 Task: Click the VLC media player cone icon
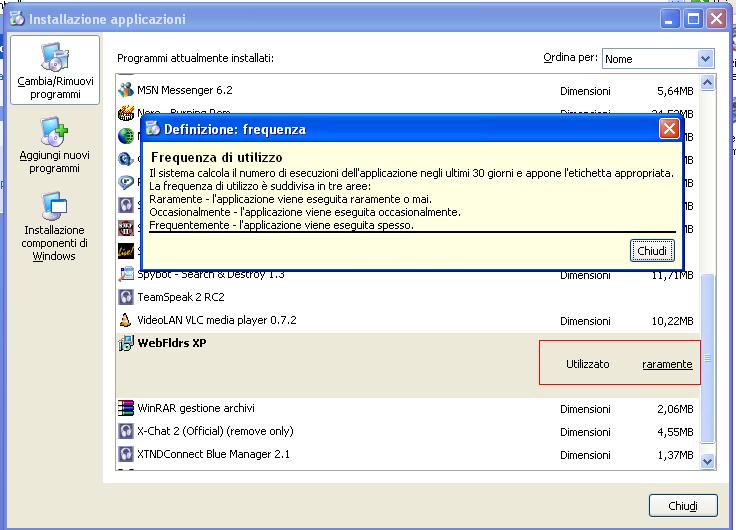(x=125, y=320)
